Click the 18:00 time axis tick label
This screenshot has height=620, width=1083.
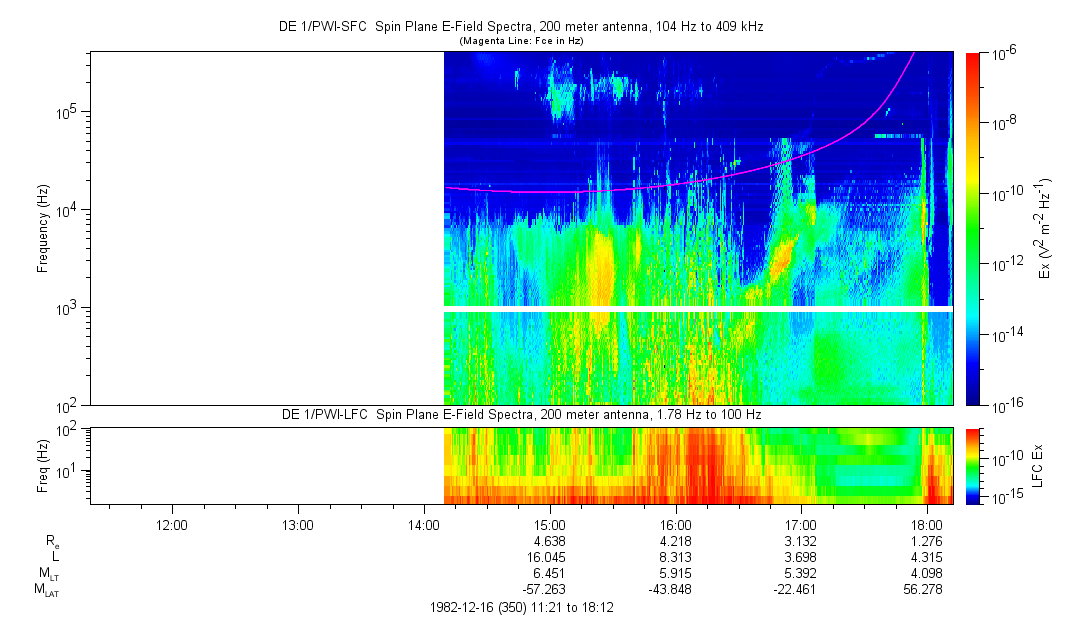point(928,523)
